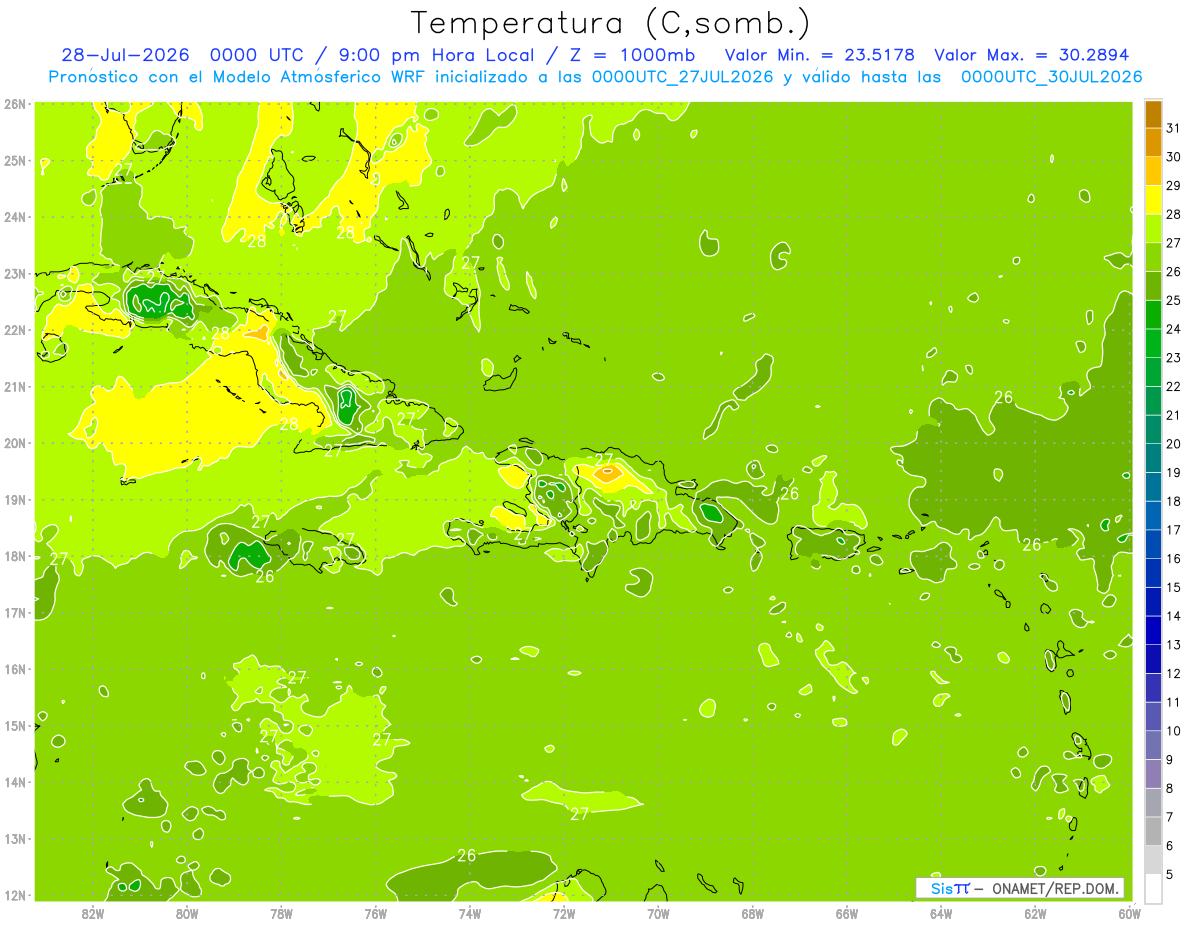The image size is (1200, 927).
Task: Click the 30 label on the color scale
Action: coord(1173,157)
